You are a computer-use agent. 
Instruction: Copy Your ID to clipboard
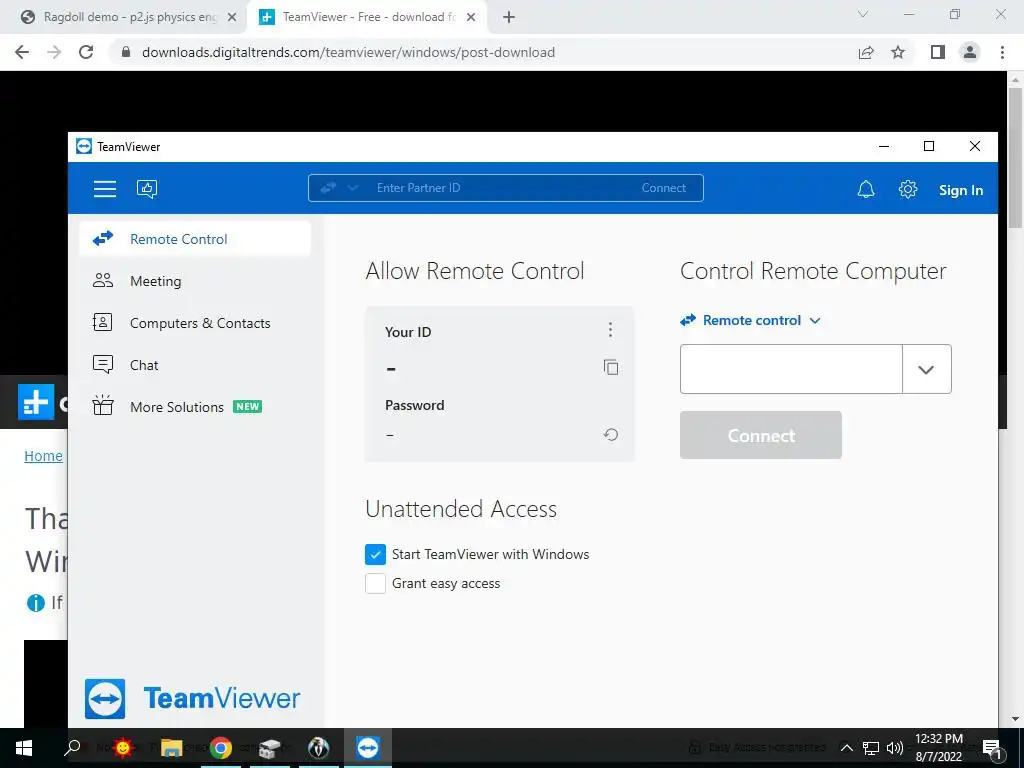coord(611,368)
